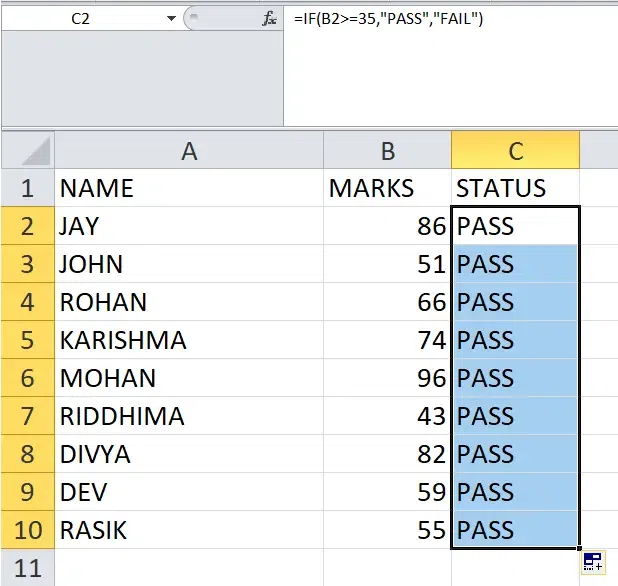Select column C header
This screenshot has height=586, width=618.
click(516, 150)
